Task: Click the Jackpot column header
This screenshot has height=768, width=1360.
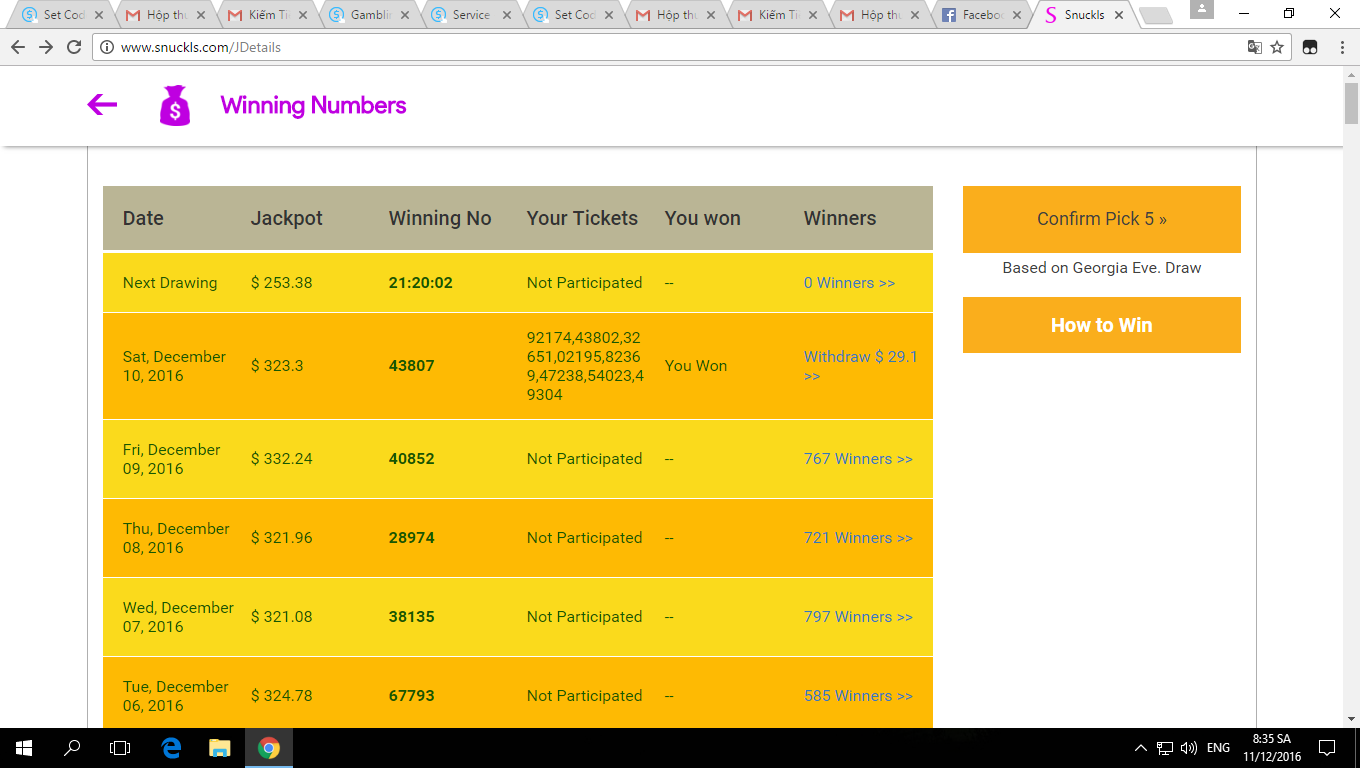Action: click(x=287, y=218)
